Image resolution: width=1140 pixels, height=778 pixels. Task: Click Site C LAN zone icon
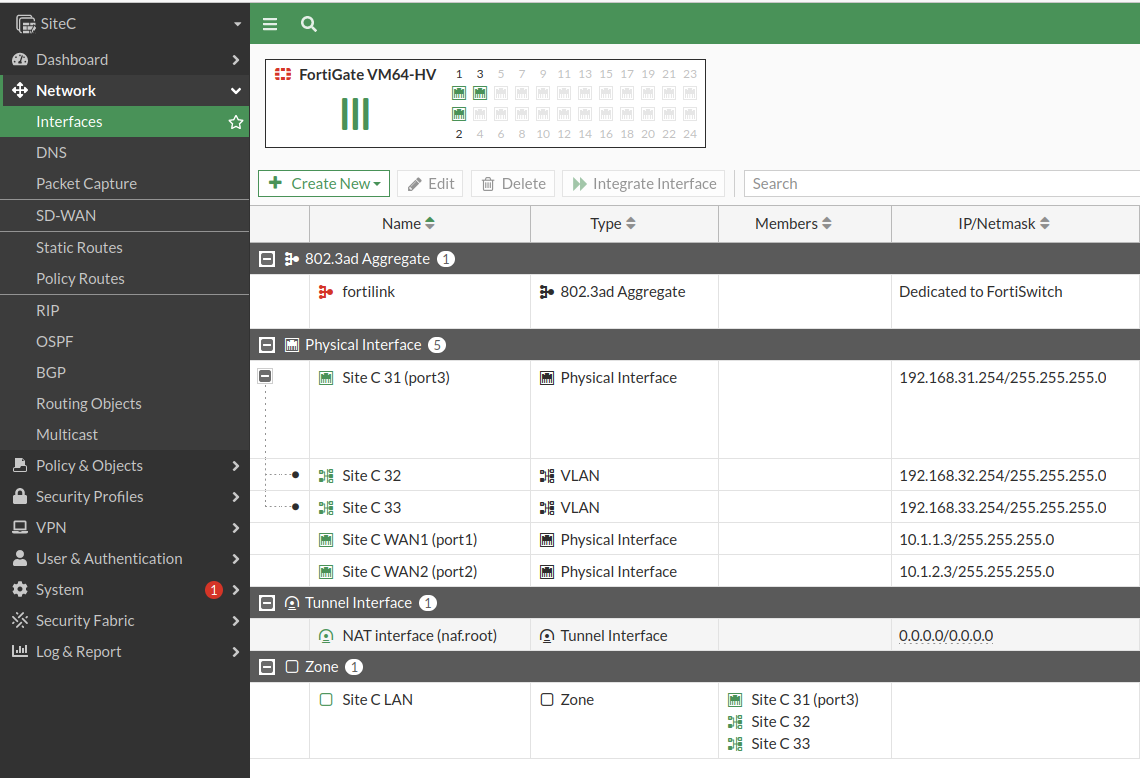pyautogui.click(x=326, y=699)
